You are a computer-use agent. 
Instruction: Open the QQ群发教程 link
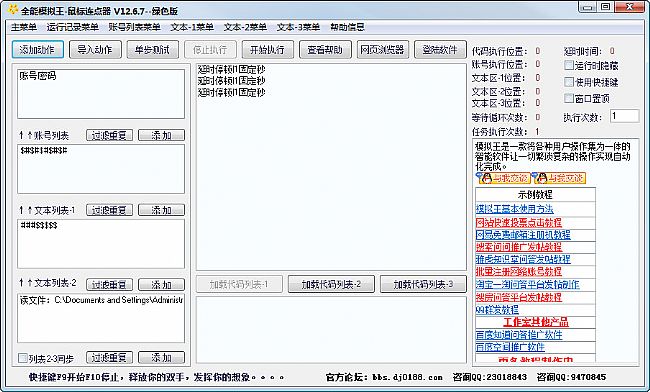click(497, 309)
